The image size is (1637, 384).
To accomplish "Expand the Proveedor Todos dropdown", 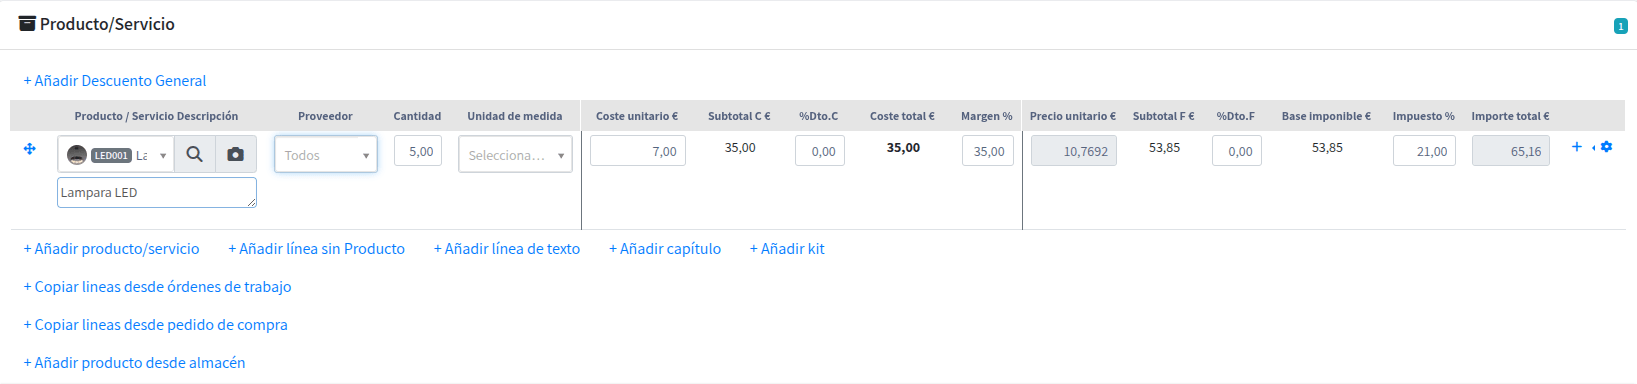I will pos(326,155).
